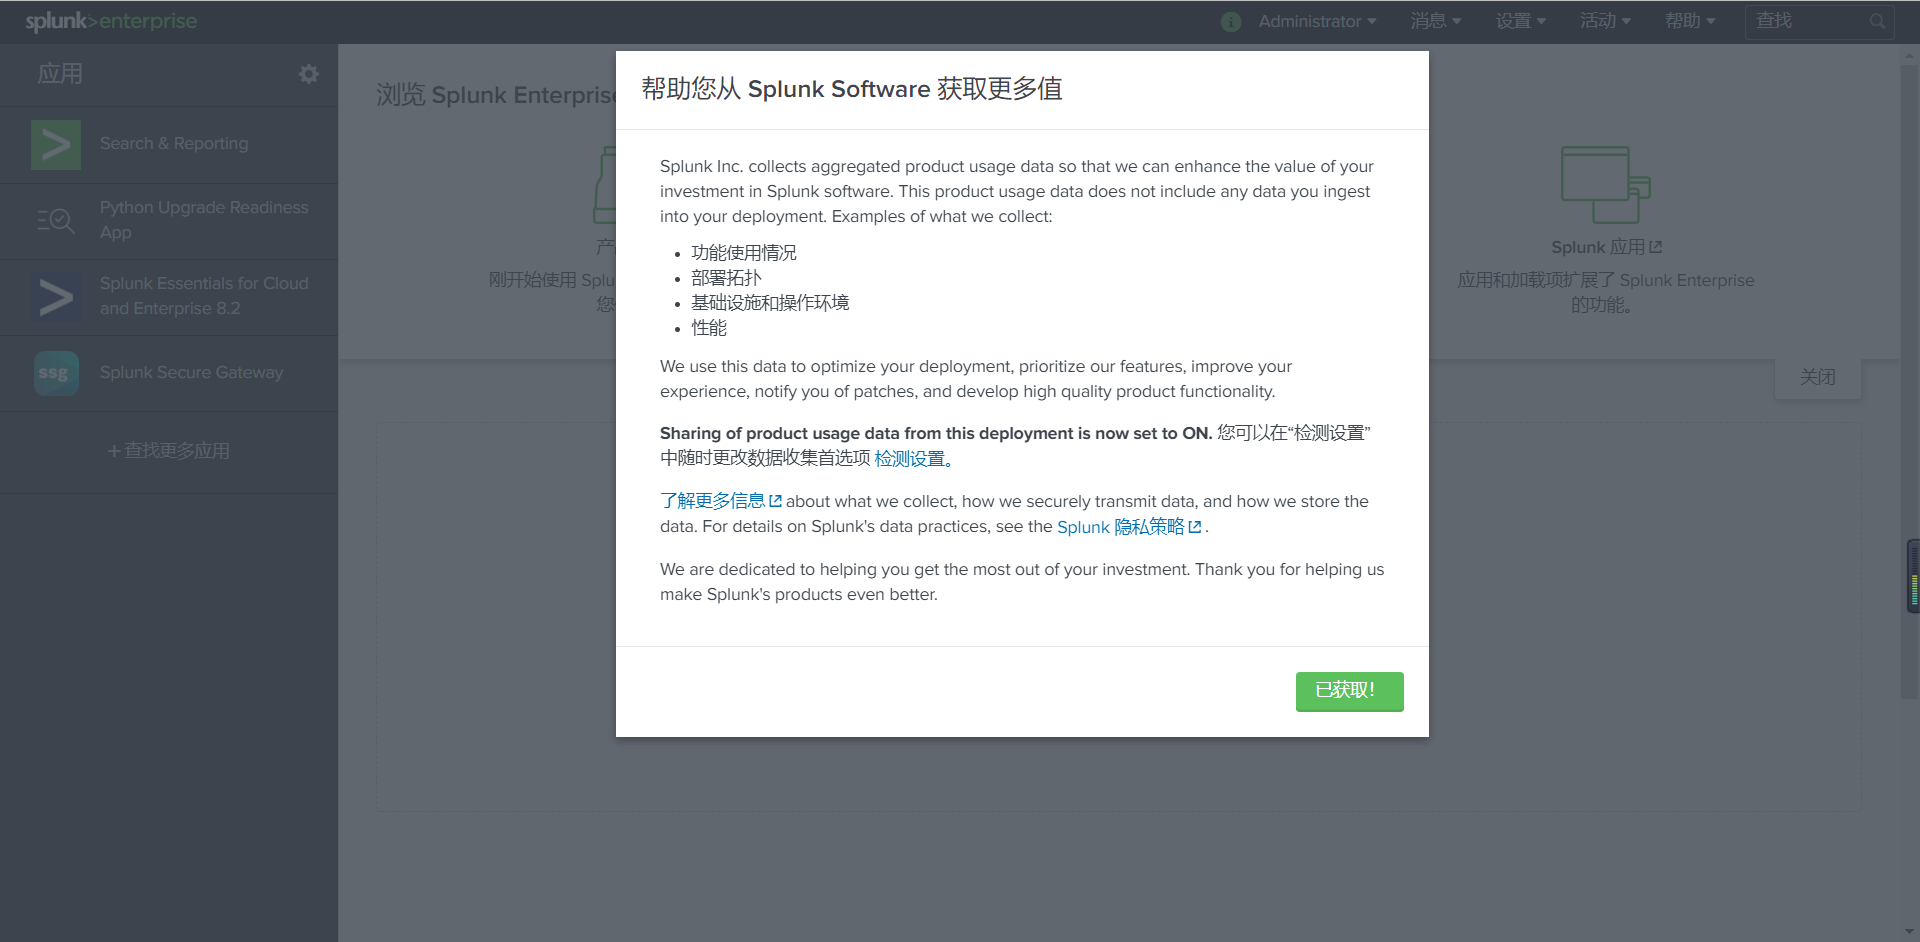Click the green 已获取! button

click(1349, 691)
